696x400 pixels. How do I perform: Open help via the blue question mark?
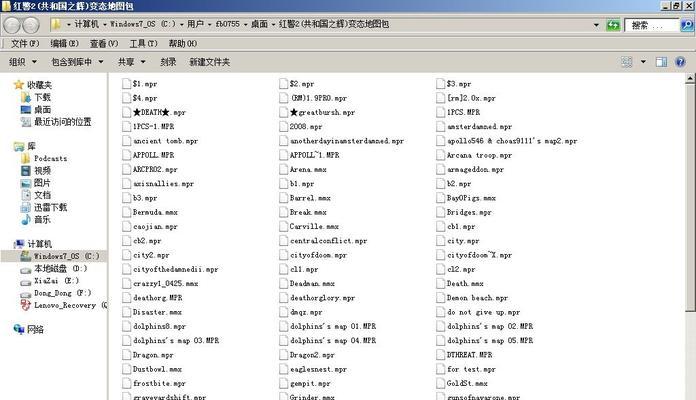point(680,62)
